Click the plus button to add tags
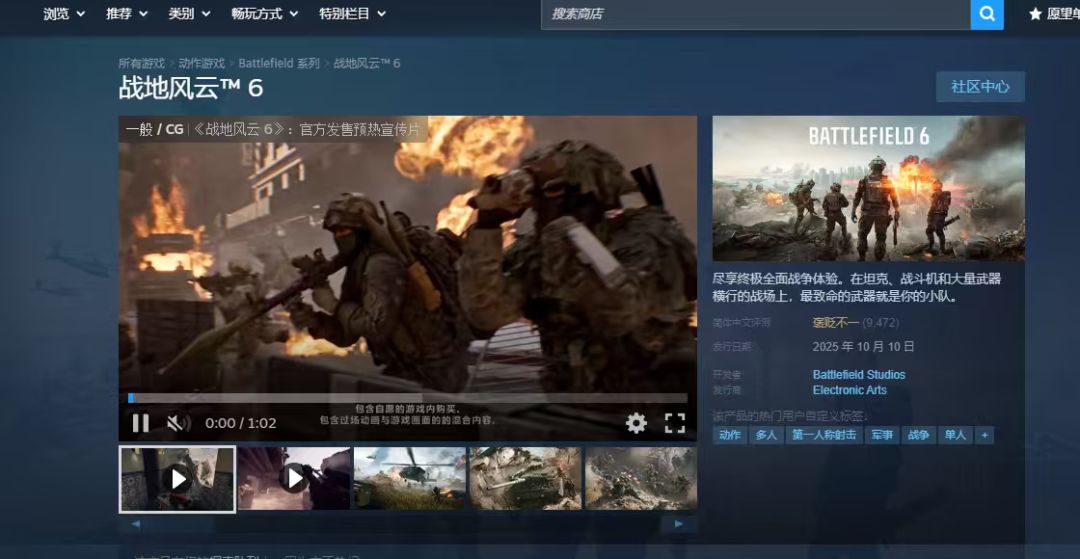 click(x=984, y=435)
